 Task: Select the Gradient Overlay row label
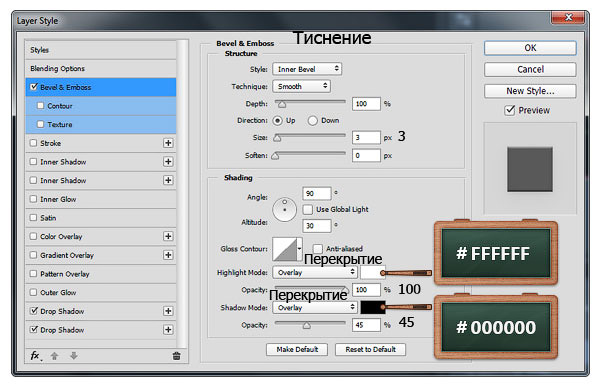click(67, 255)
